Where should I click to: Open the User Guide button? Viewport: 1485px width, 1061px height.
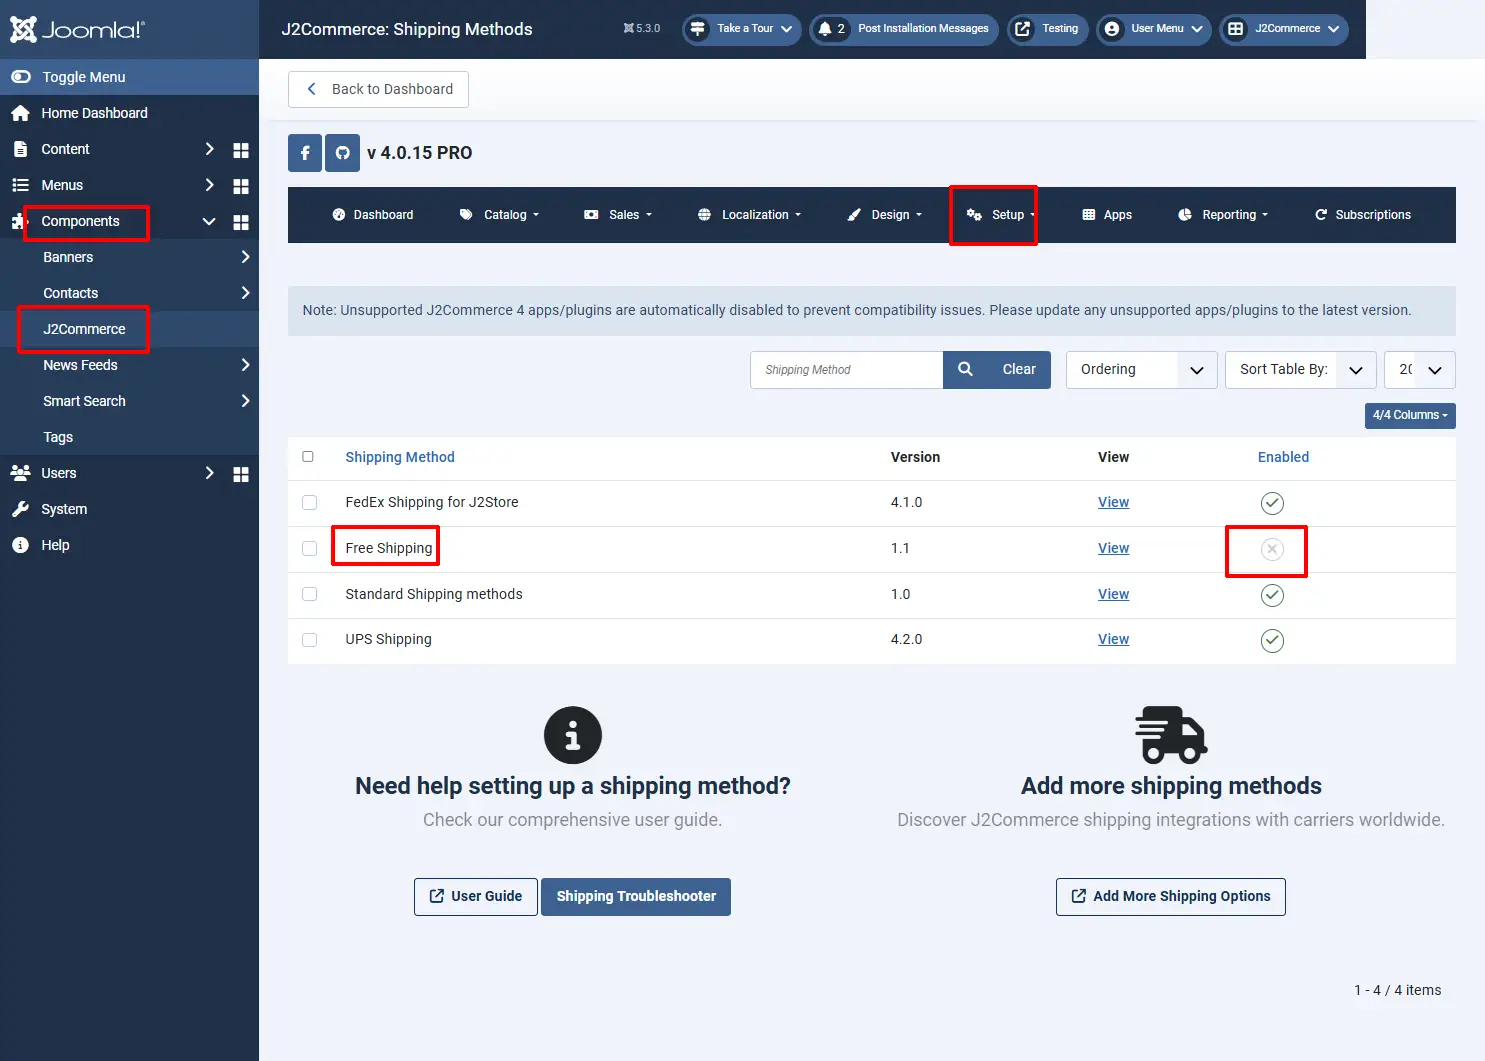pyautogui.click(x=476, y=896)
